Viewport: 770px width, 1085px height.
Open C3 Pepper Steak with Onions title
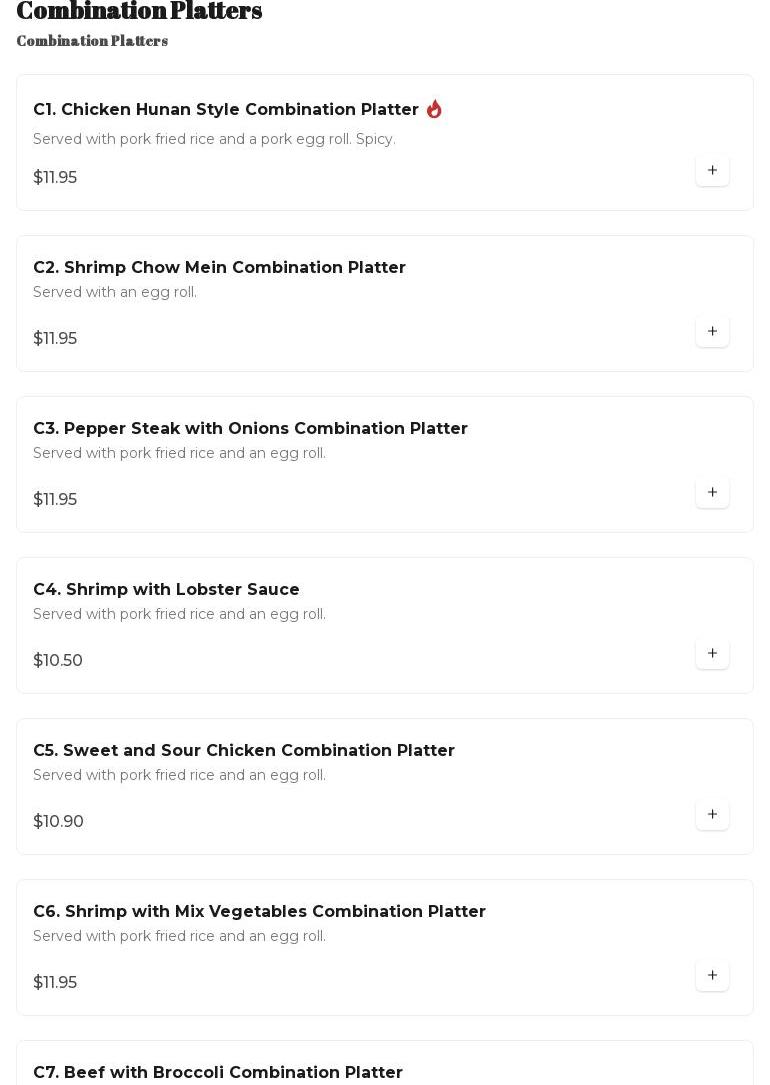[250, 428]
